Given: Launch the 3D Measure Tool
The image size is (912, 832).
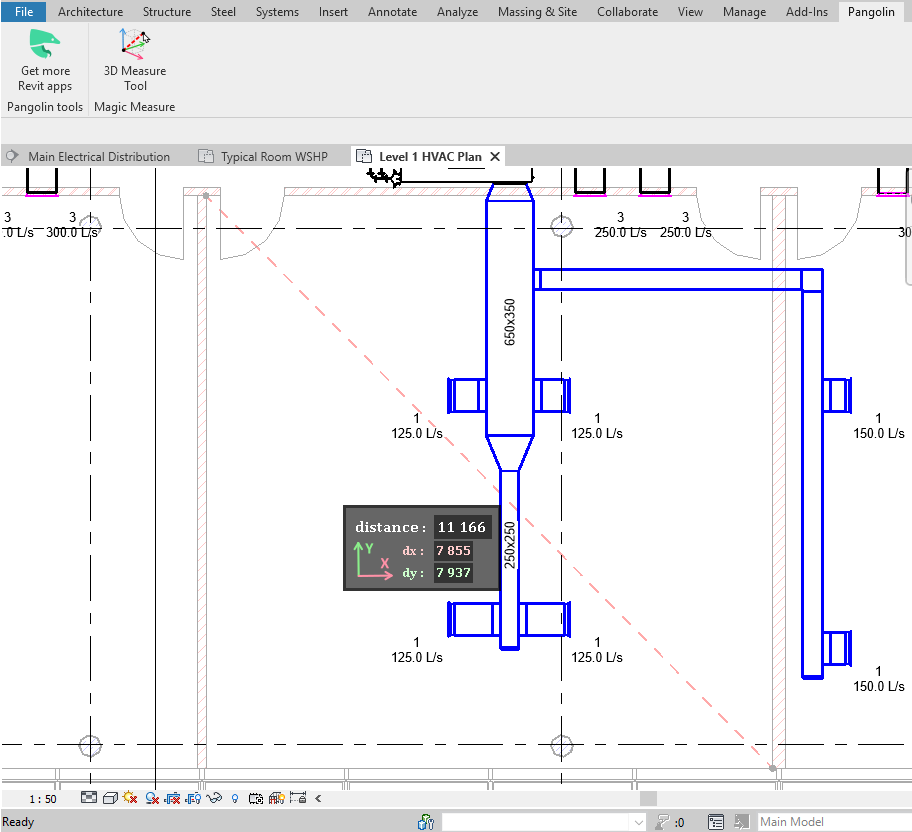Looking at the screenshot, I should click(134, 60).
